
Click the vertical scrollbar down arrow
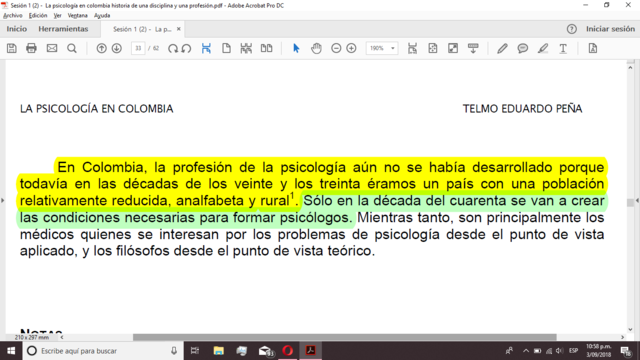tap(630, 329)
